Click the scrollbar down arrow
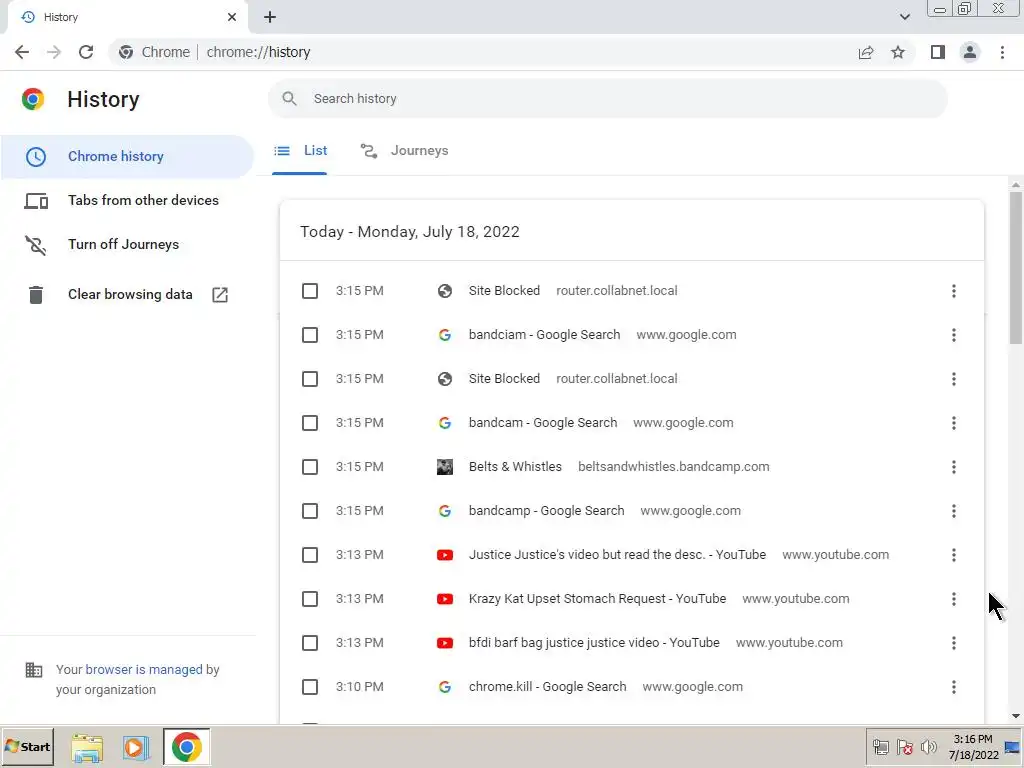Viewport: 1024px width, 768px height. (x=1016, y=716)
